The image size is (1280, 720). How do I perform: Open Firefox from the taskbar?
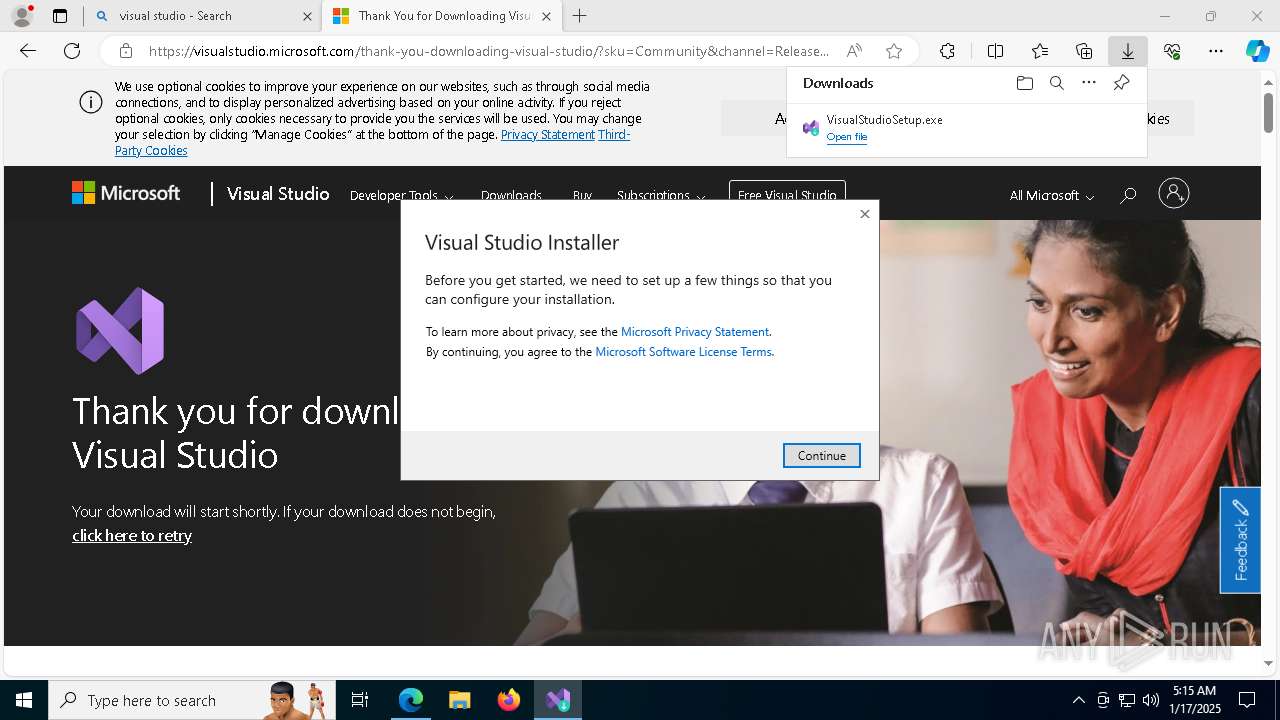coord(508,700)
